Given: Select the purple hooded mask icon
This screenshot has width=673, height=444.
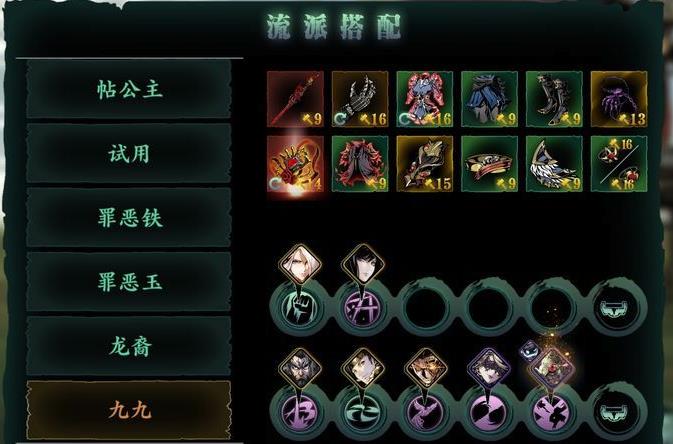Looking at the screenshot, I should [619, 99].
